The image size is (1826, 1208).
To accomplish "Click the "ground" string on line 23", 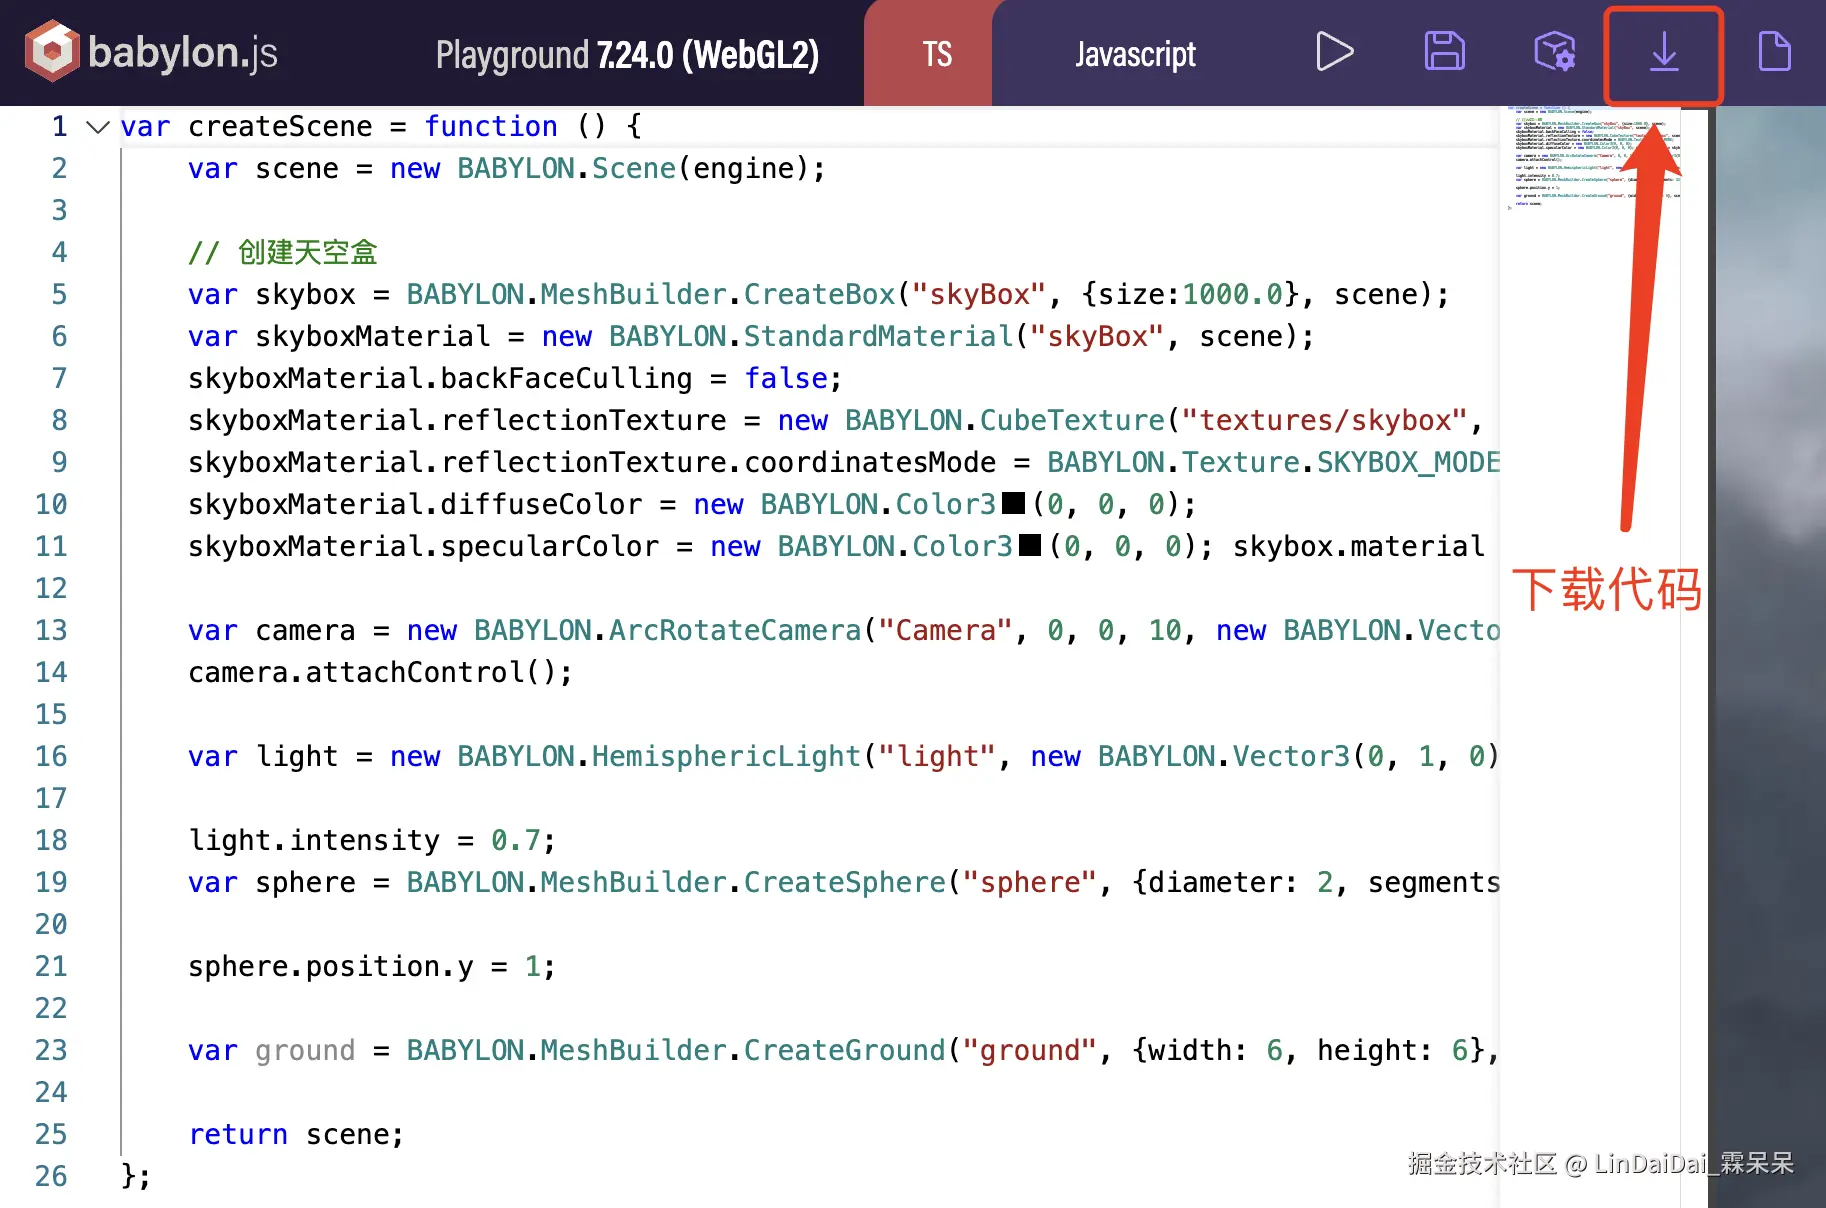I will click(1030, 1050).
